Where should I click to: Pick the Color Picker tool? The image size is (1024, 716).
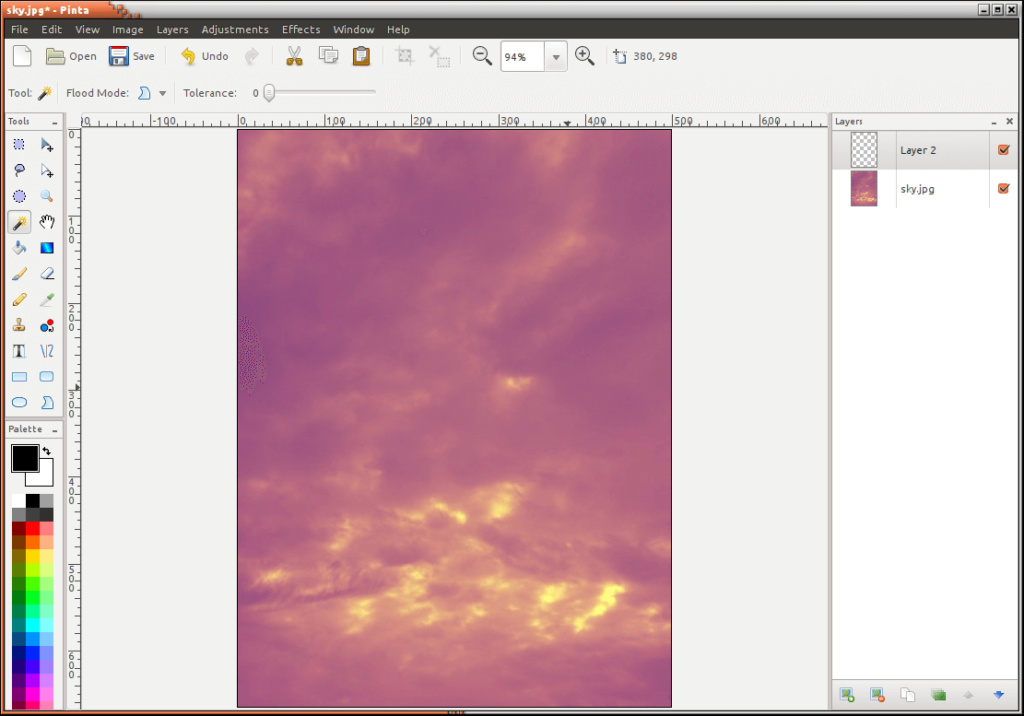pyautogui.click(x=46, y=300)
